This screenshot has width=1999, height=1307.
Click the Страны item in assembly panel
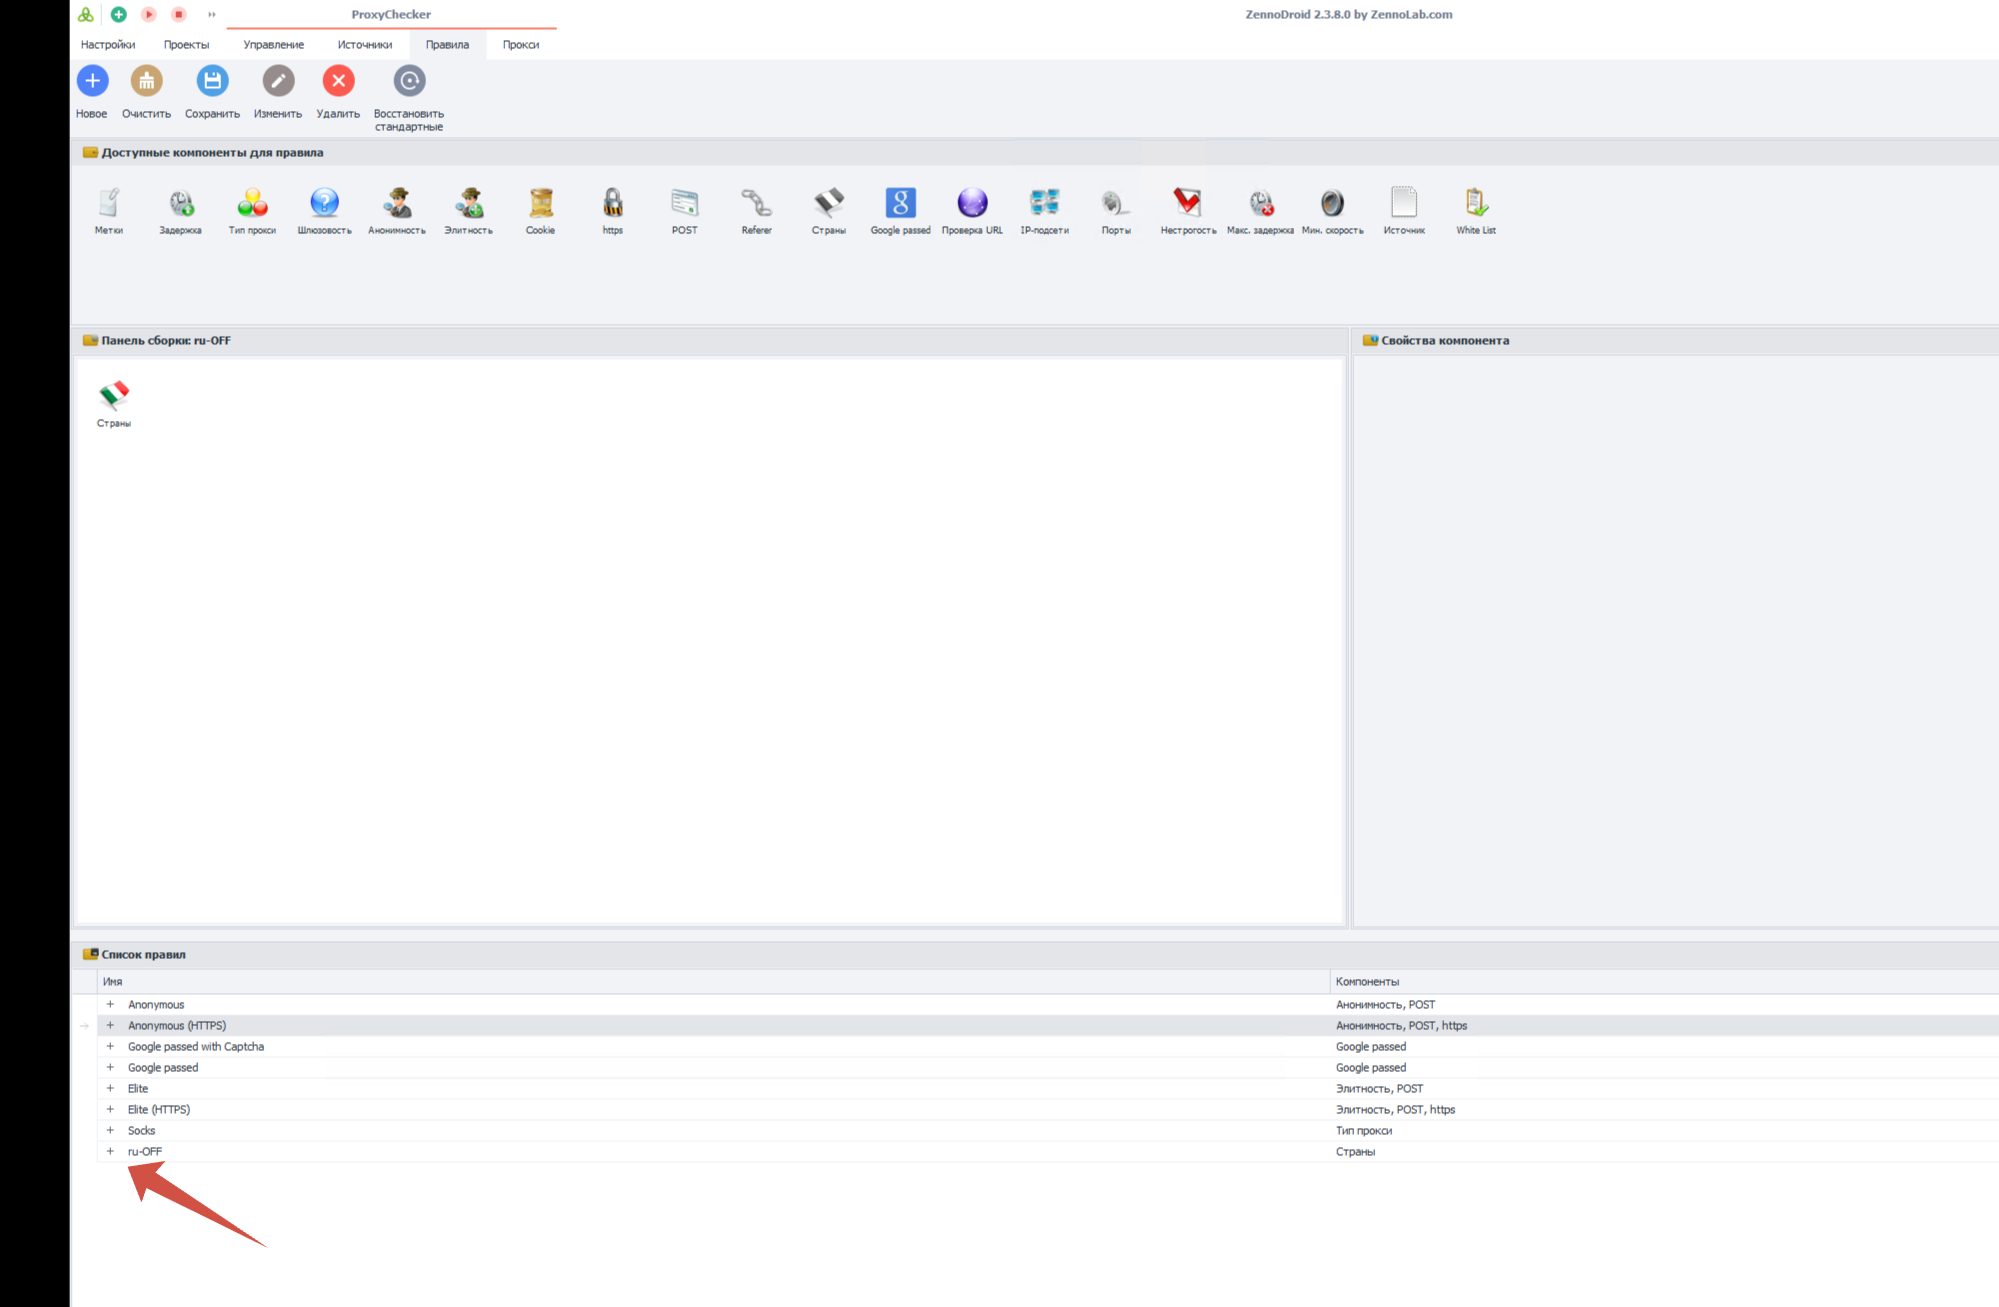tap(114, 398)
